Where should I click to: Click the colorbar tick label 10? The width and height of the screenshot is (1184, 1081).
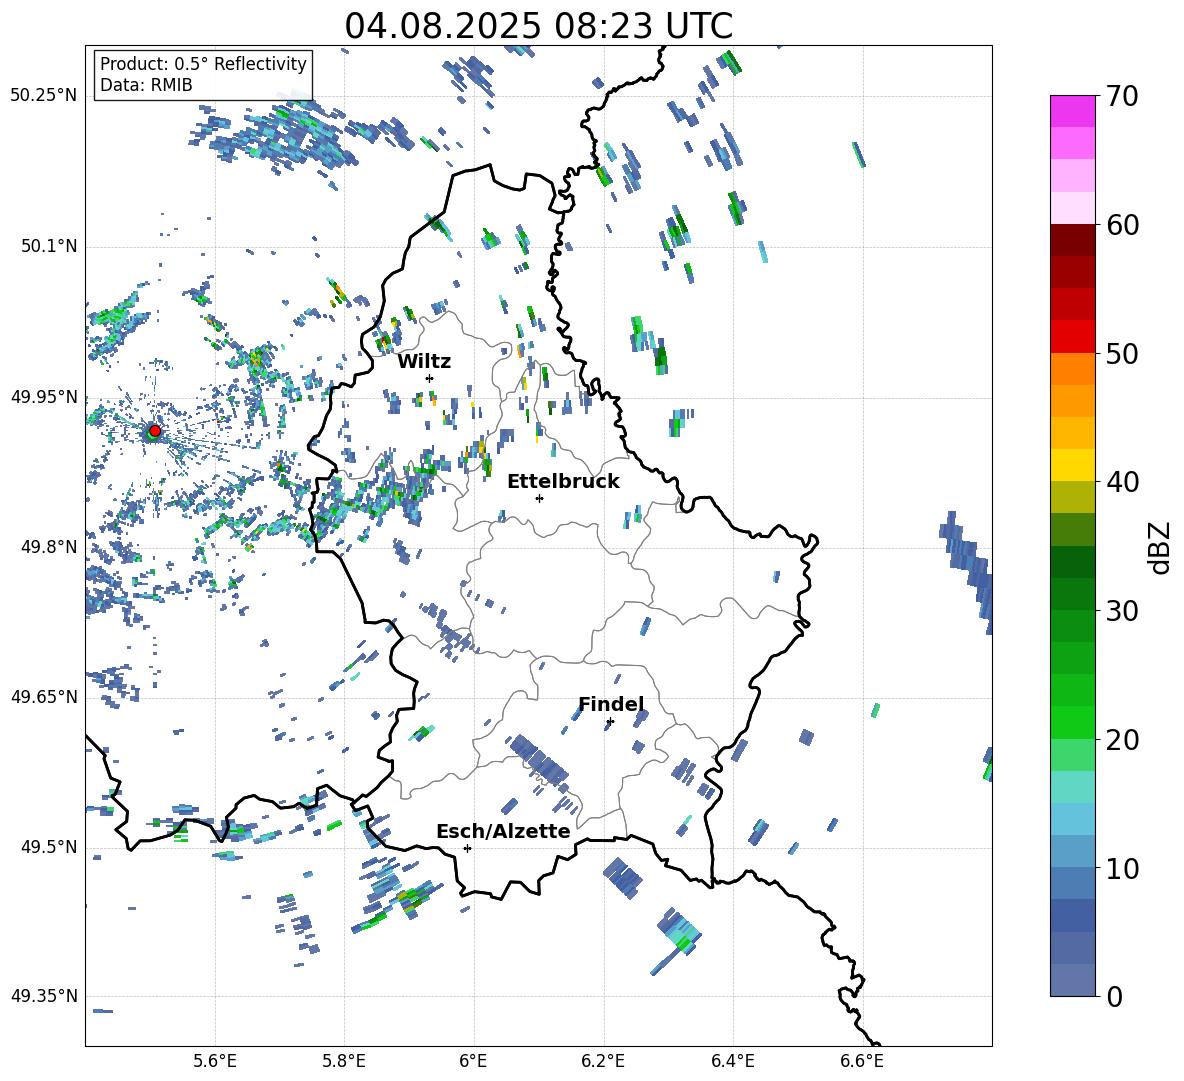pos(1123,868)
